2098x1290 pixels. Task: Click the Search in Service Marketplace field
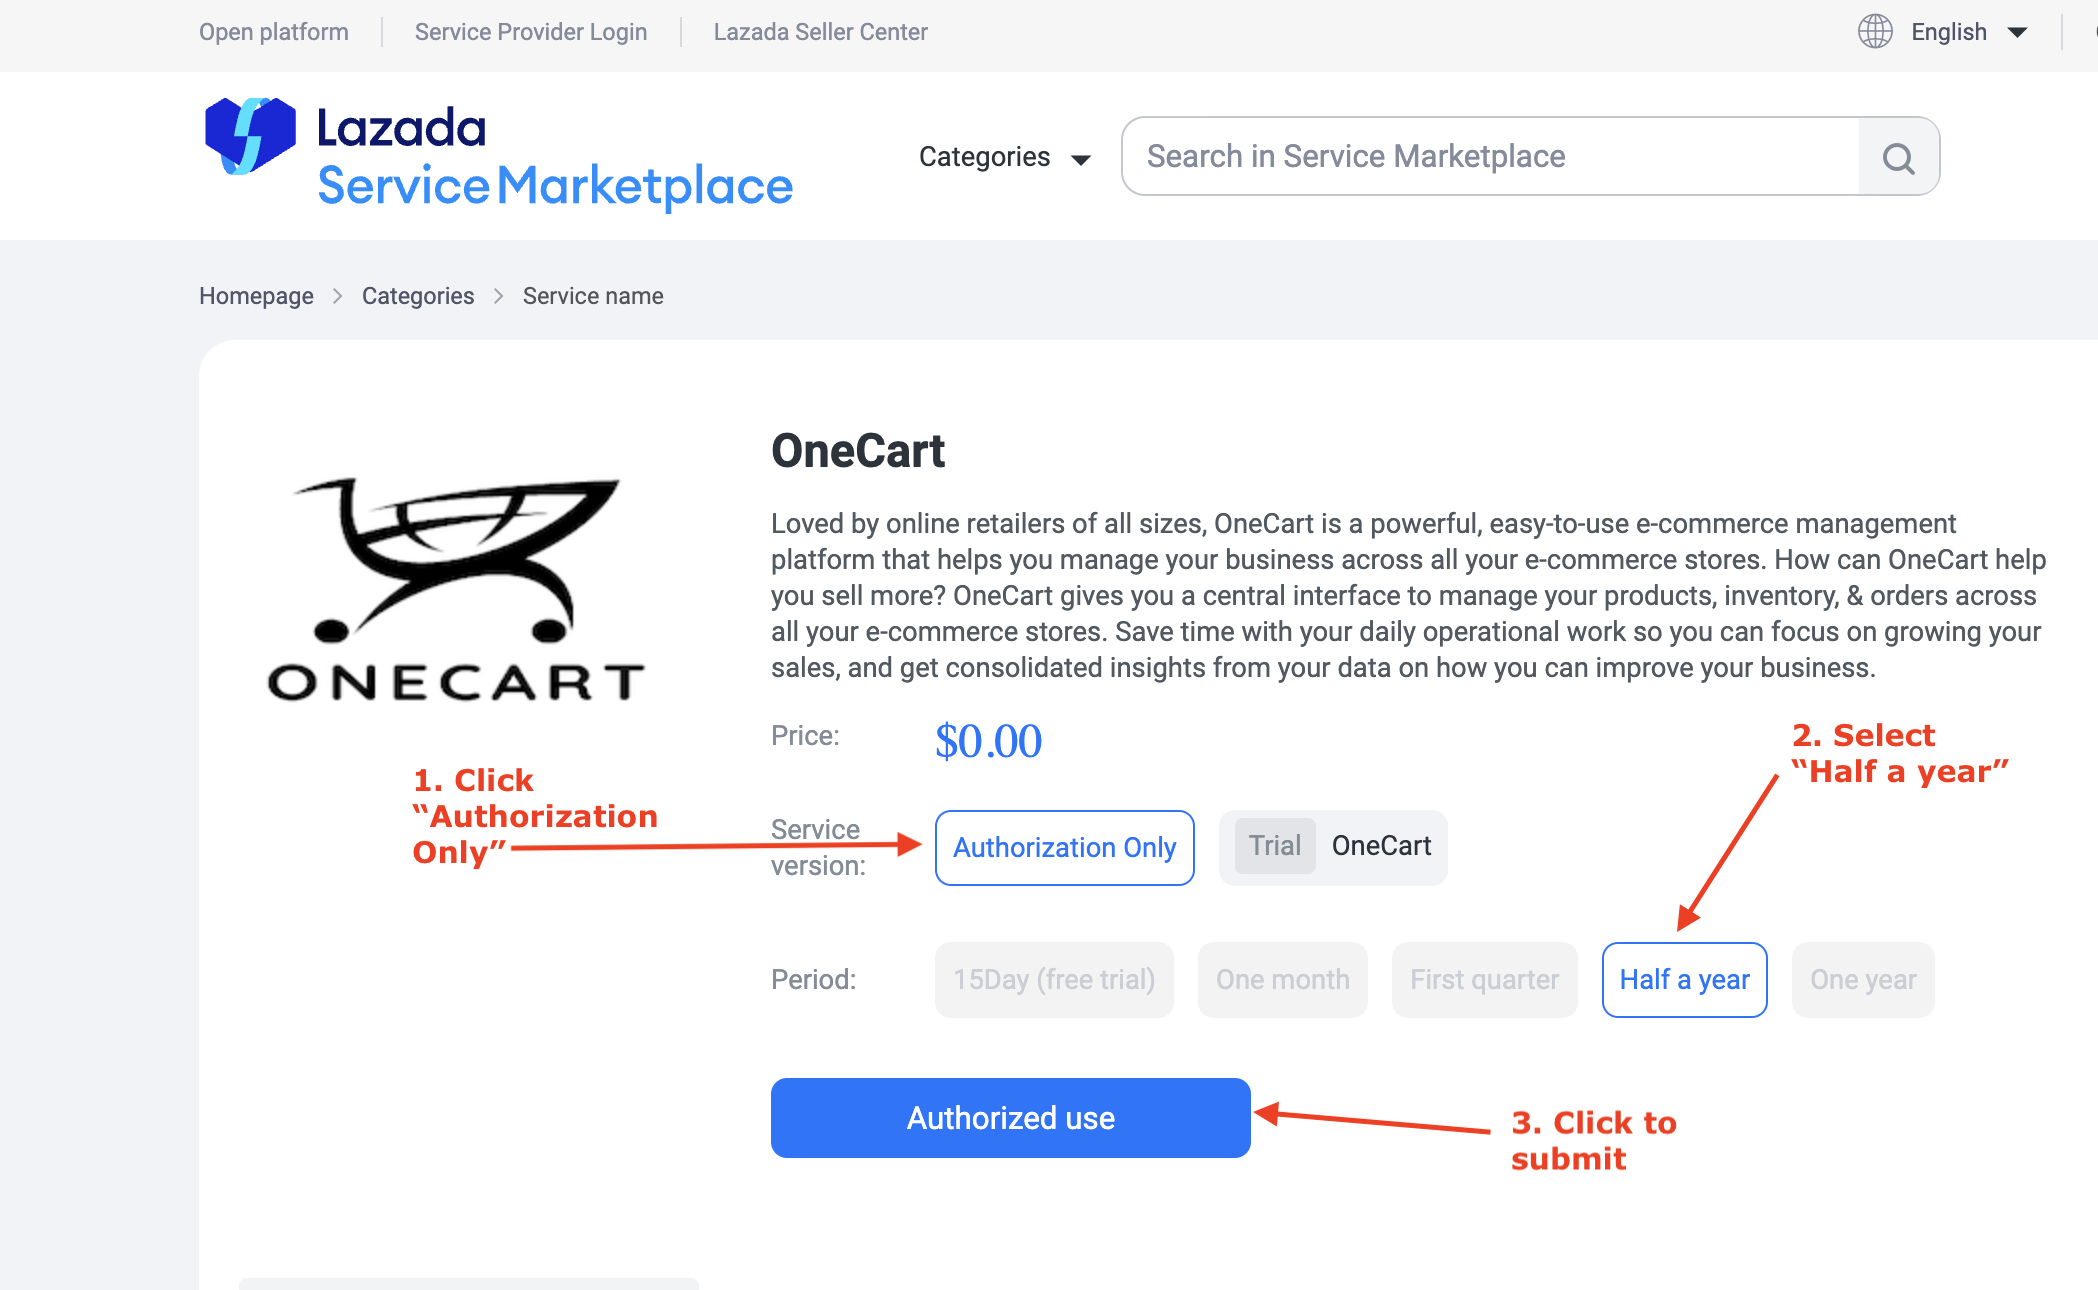(1490, 157)
